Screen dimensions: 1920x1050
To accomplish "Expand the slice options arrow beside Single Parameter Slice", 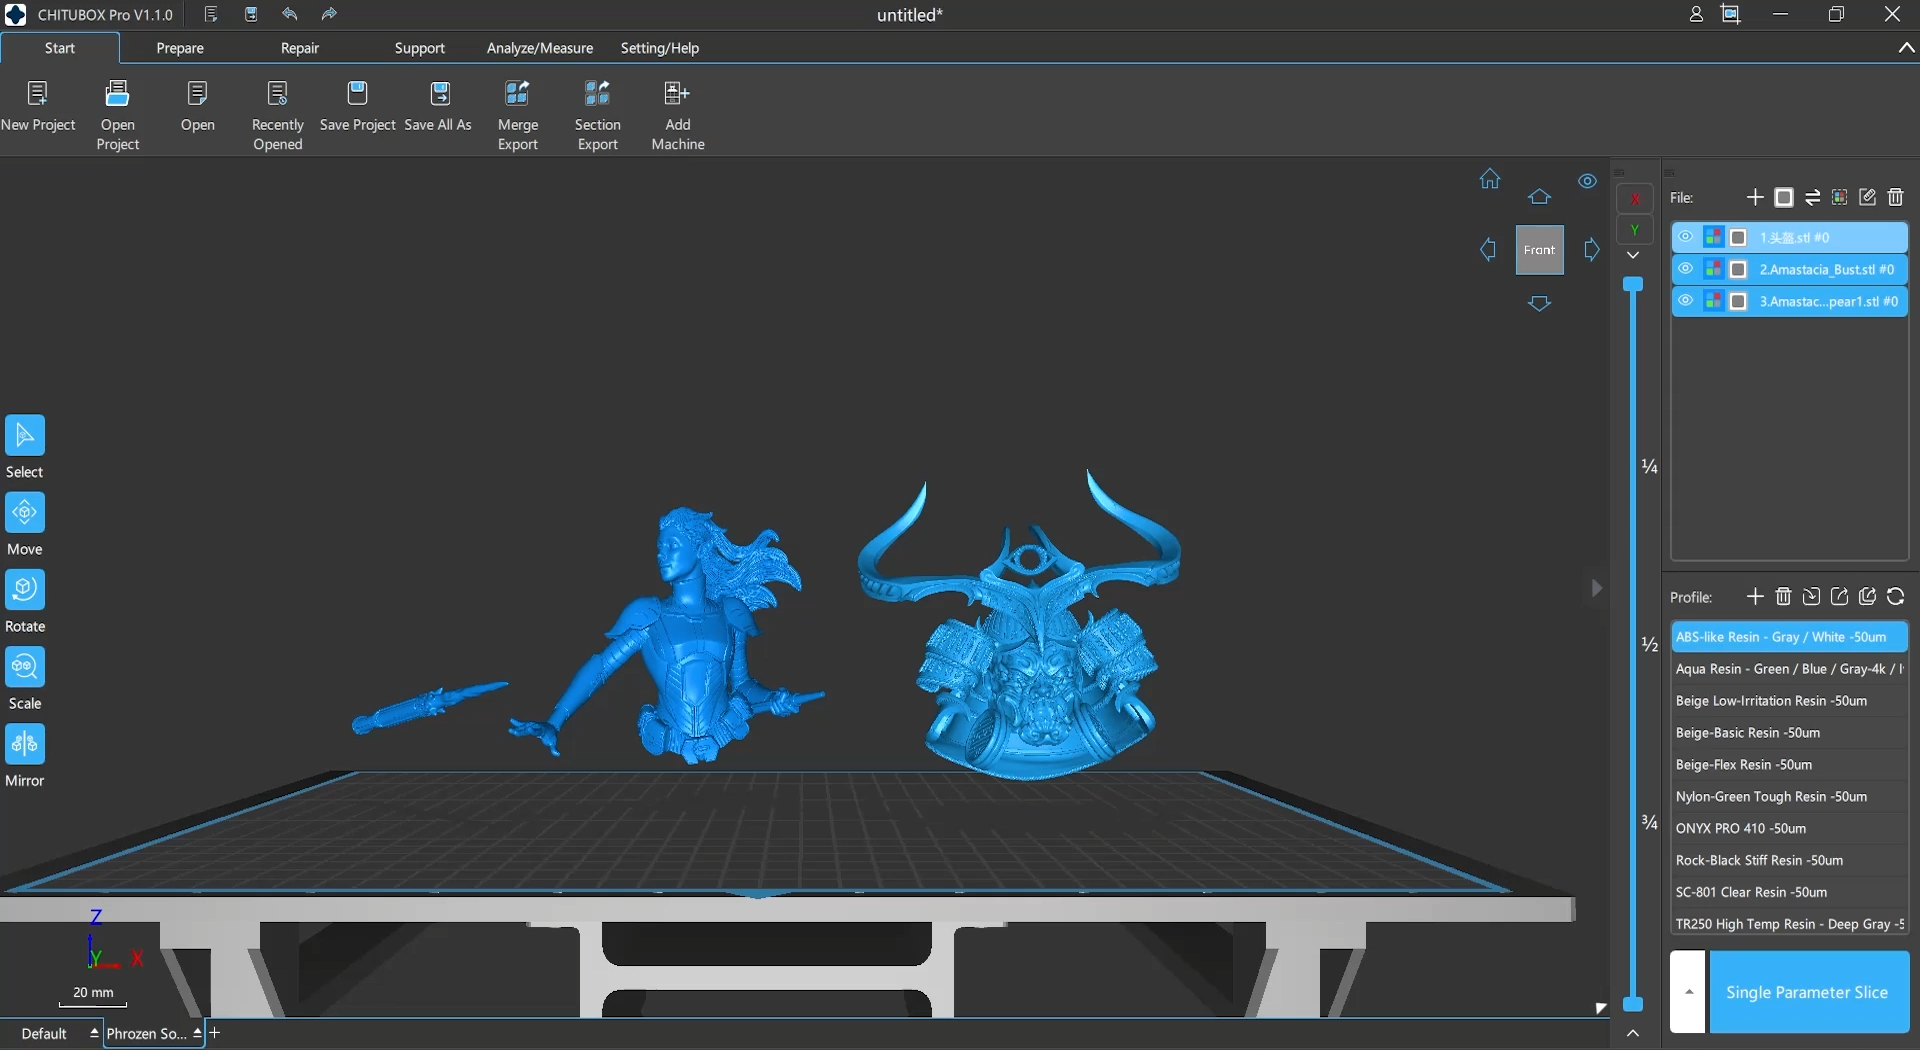I will click(1688, 992).
